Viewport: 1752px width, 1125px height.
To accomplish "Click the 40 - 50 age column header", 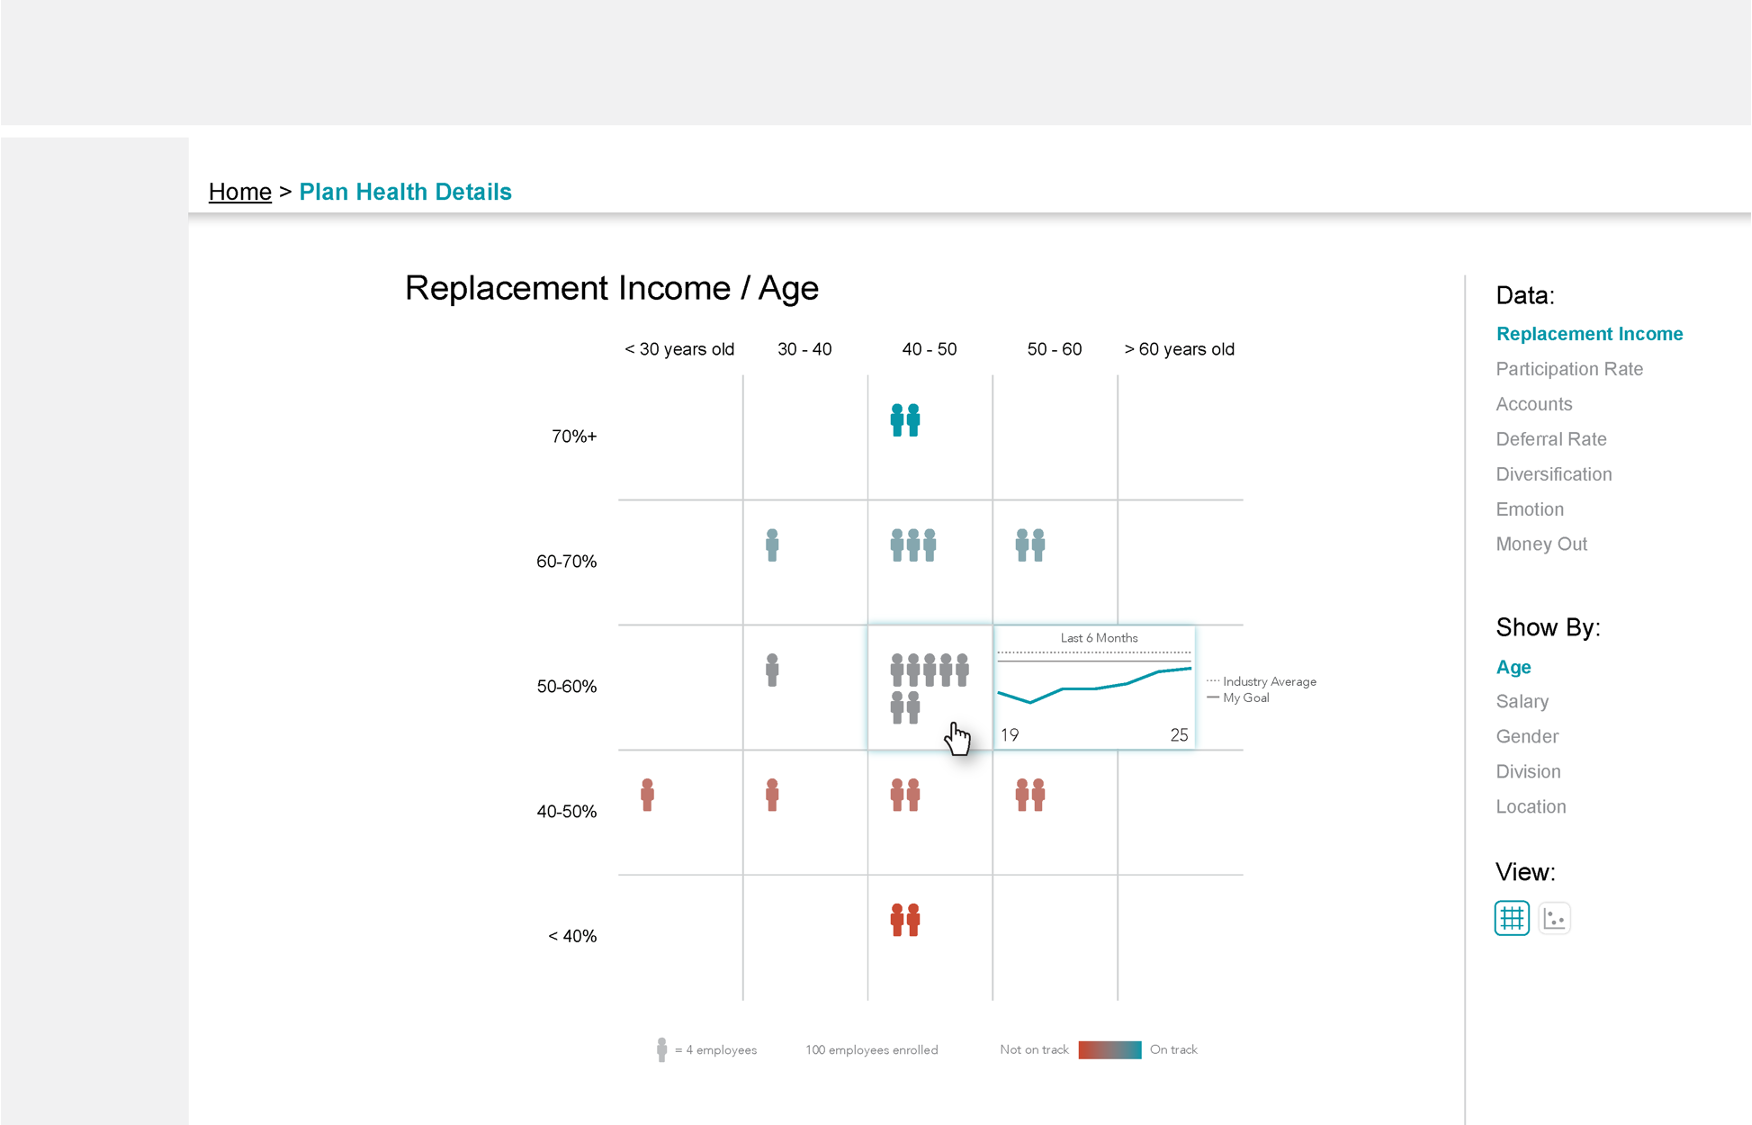I will (x=929, y=349).
